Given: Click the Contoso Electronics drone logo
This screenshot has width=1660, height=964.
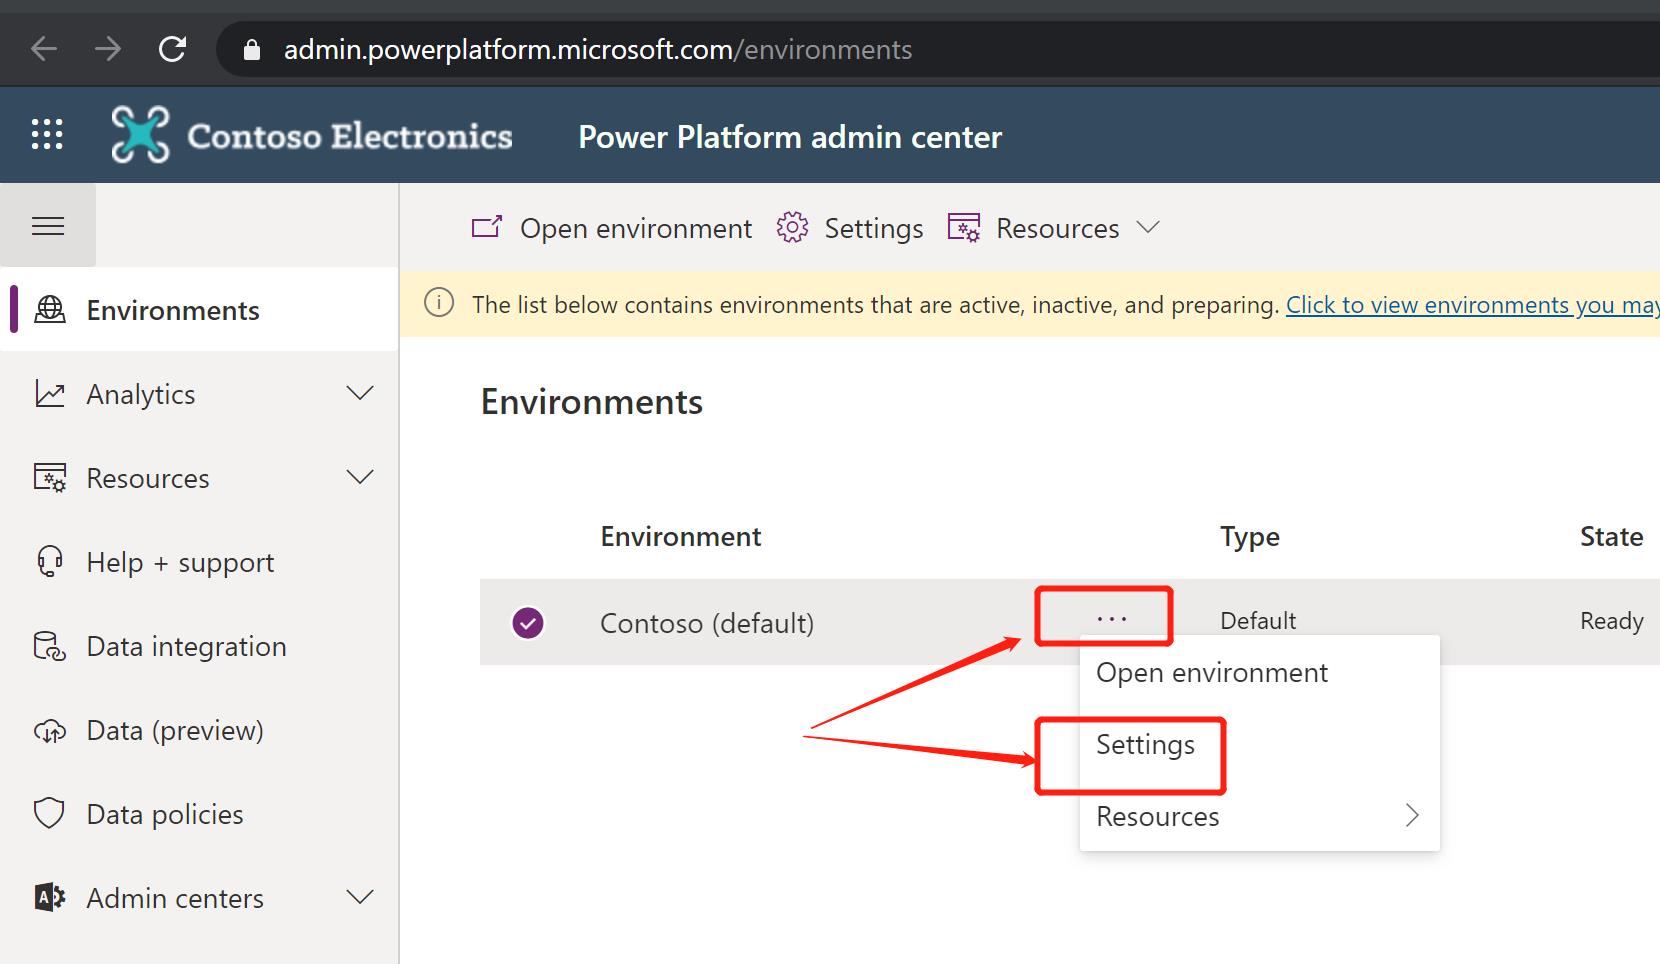Looking at the screenshot, I should 140,134.
